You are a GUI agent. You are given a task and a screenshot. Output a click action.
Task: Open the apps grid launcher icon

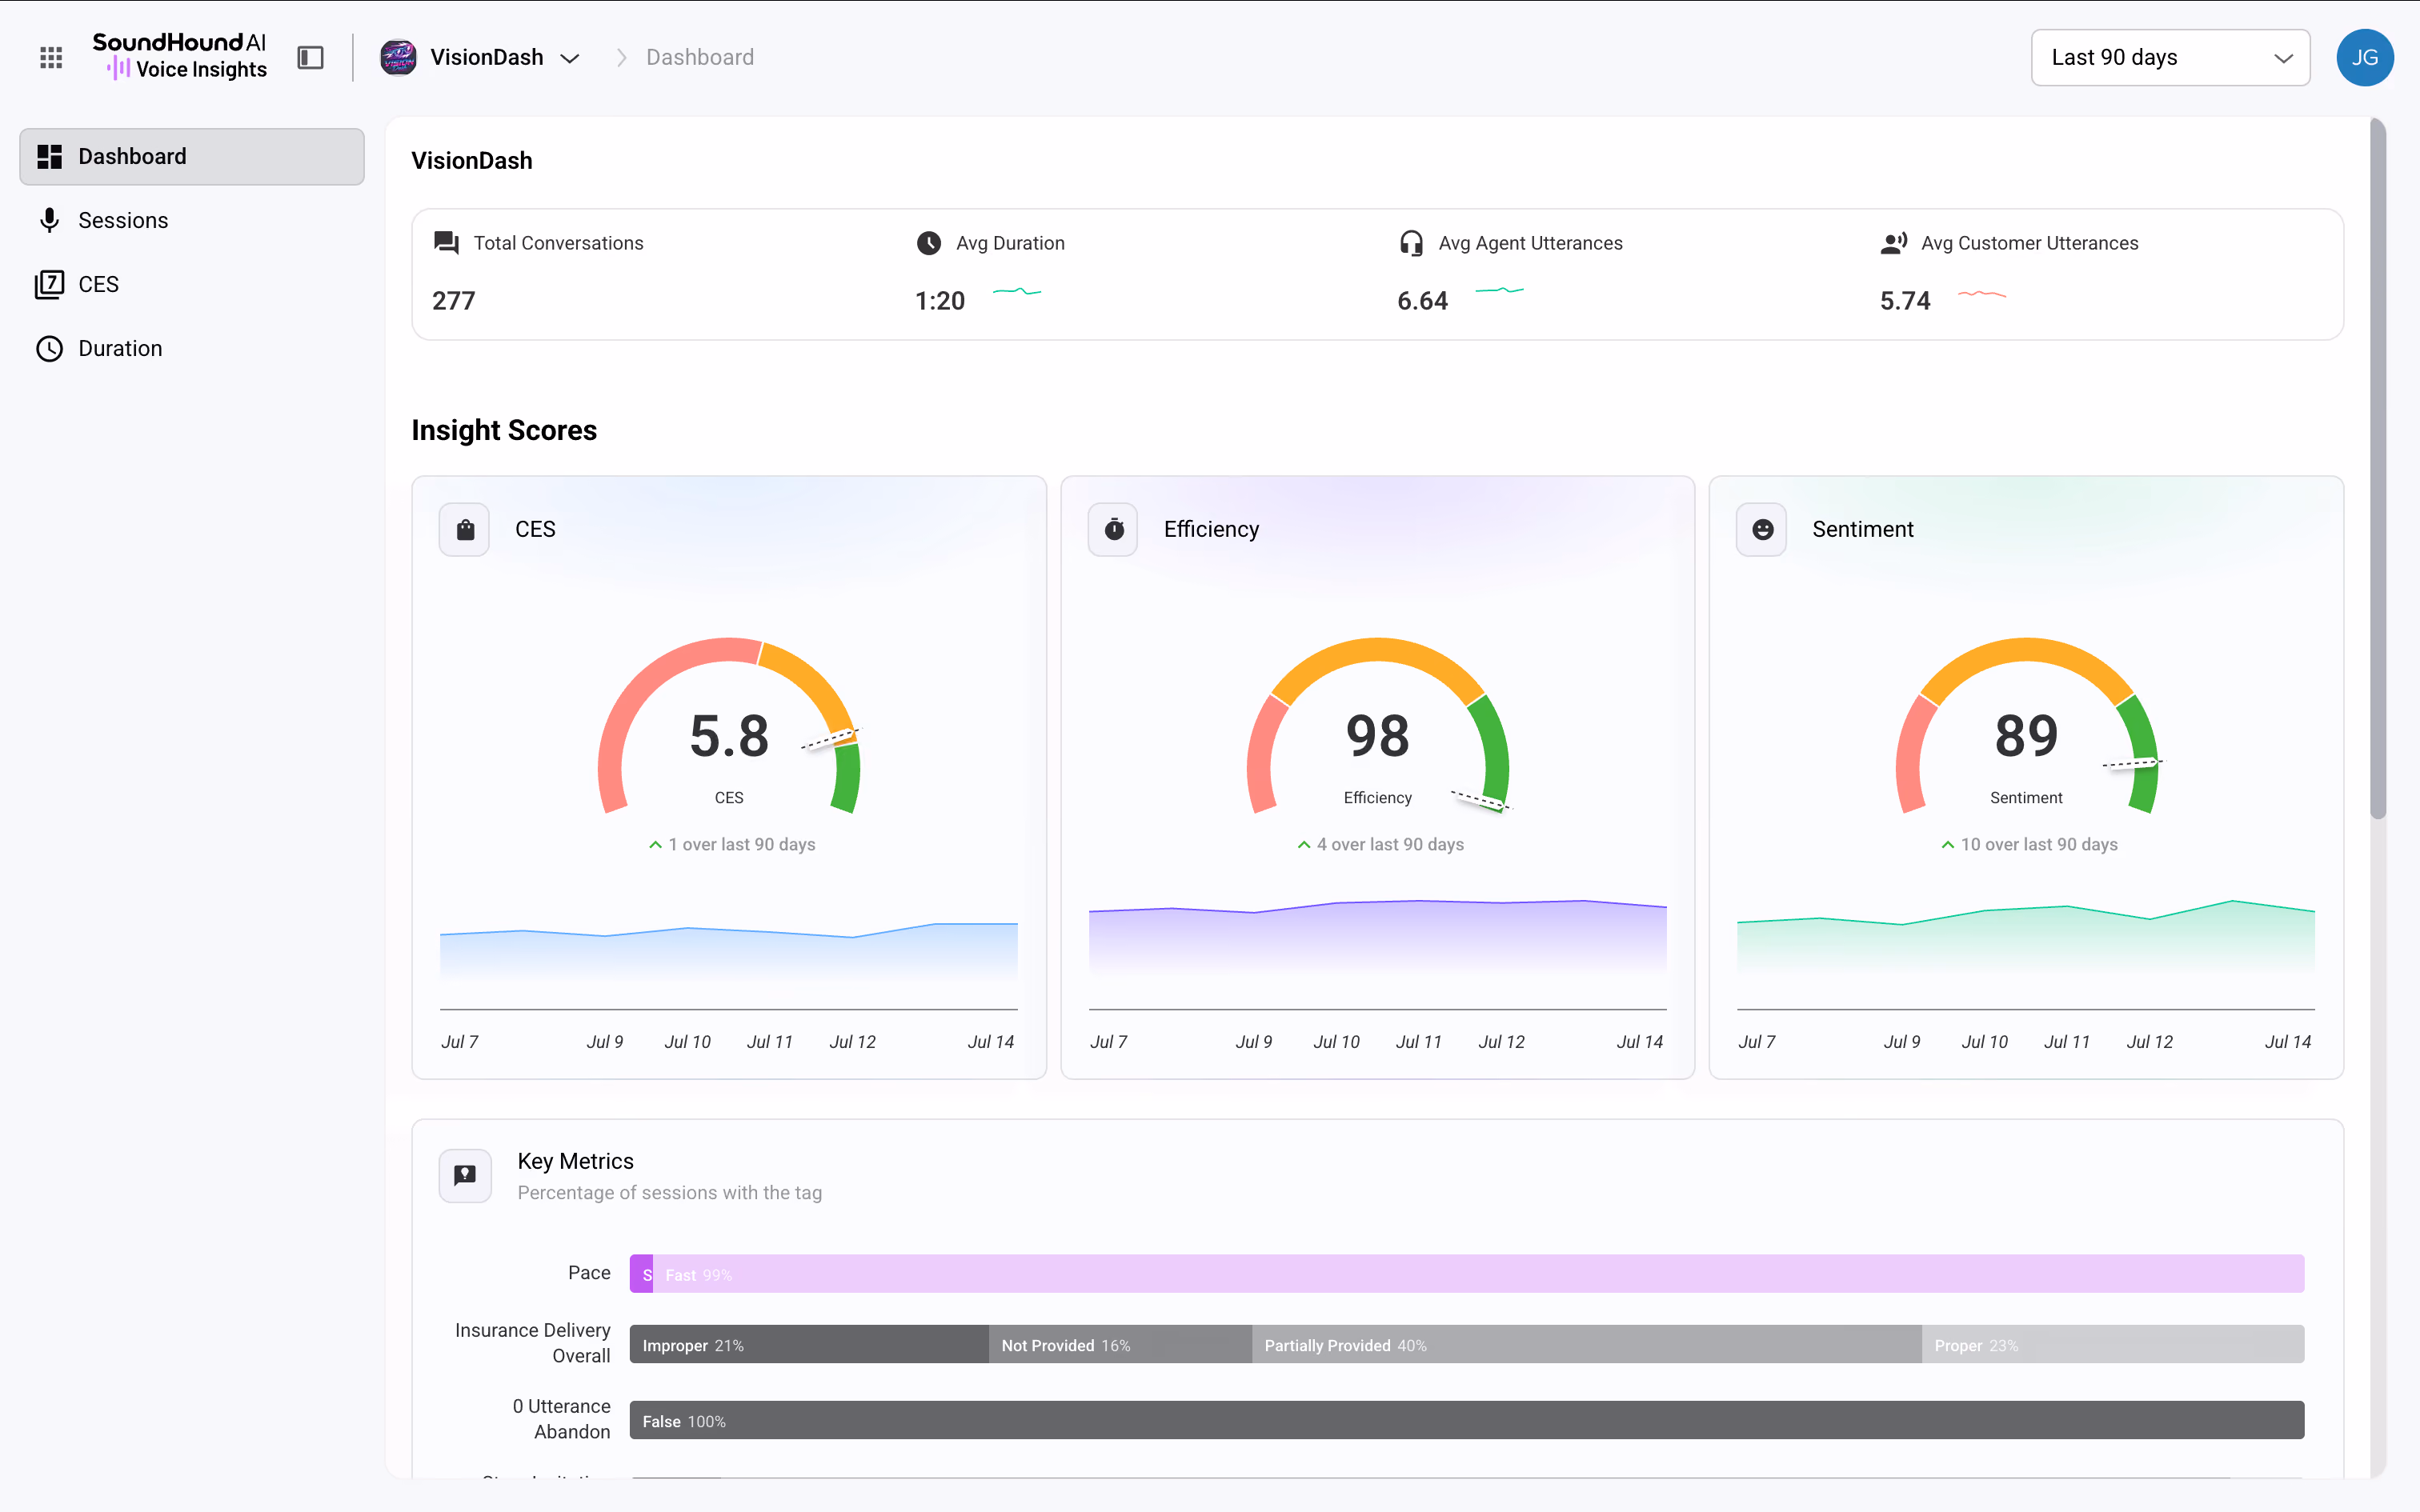[51, 58]
